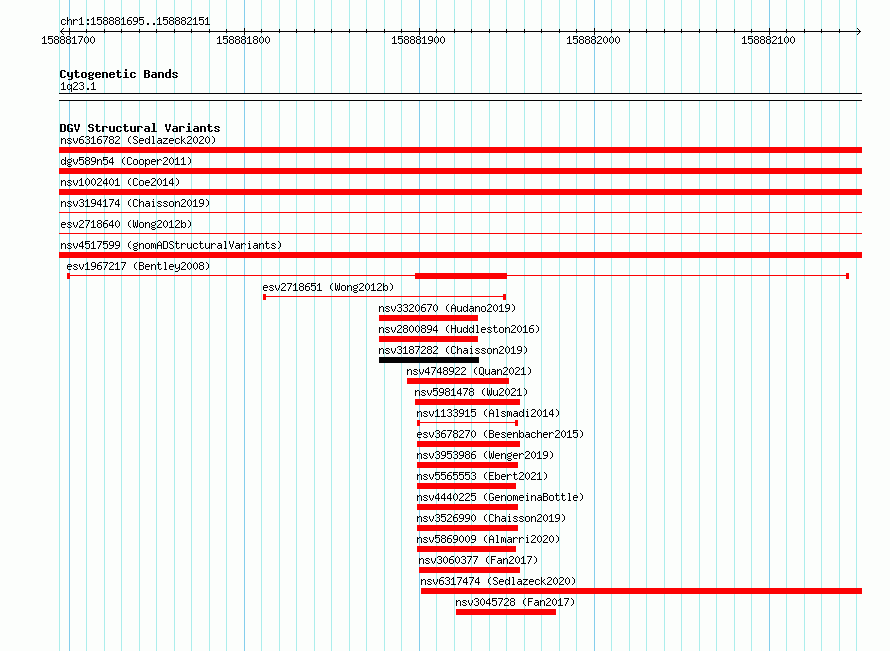Click ruler position 158881900
This screenshot has height=651, width=890.
point(418,40)
